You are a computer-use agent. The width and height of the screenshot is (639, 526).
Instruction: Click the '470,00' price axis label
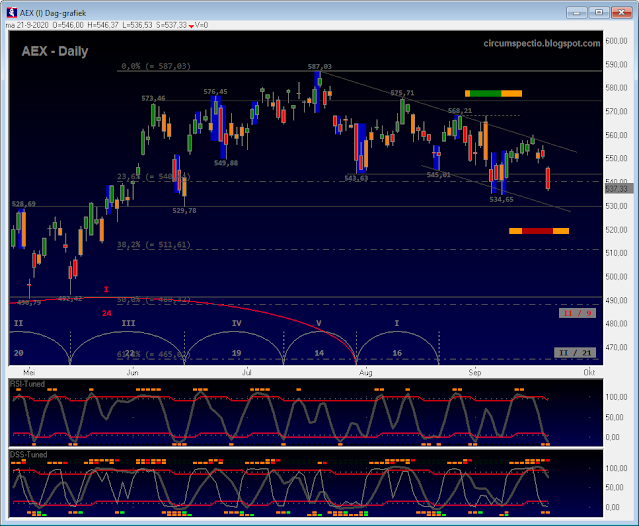point(617,347)
